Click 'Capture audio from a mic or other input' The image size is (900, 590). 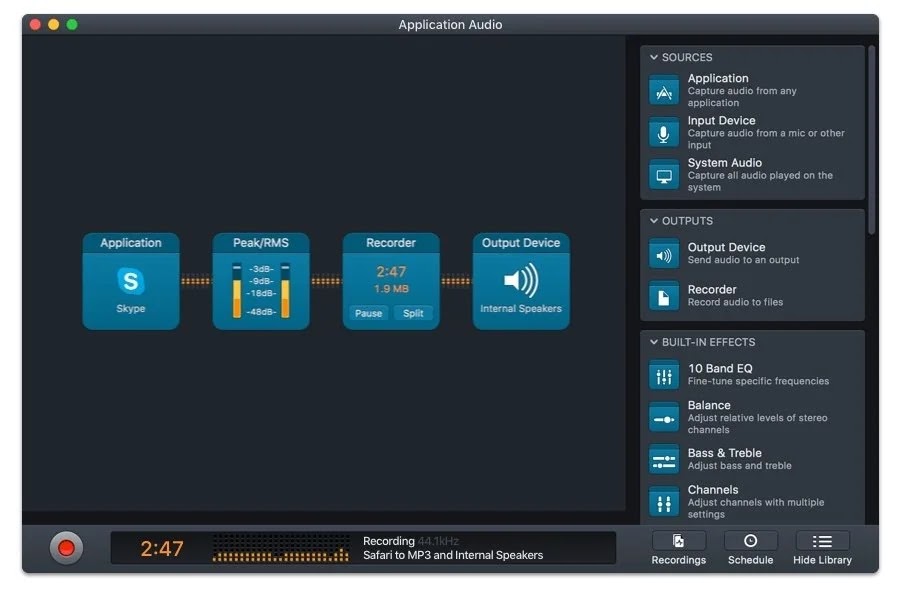pos(766,139)
